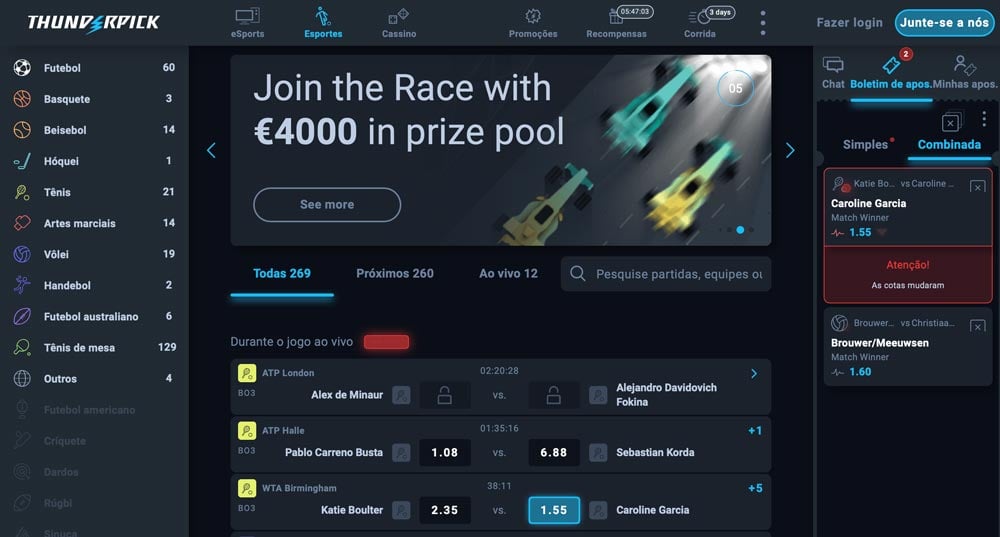1000x537 pixels.
Task: Open the Recompensas gift icon
Action: pos(615,16)
